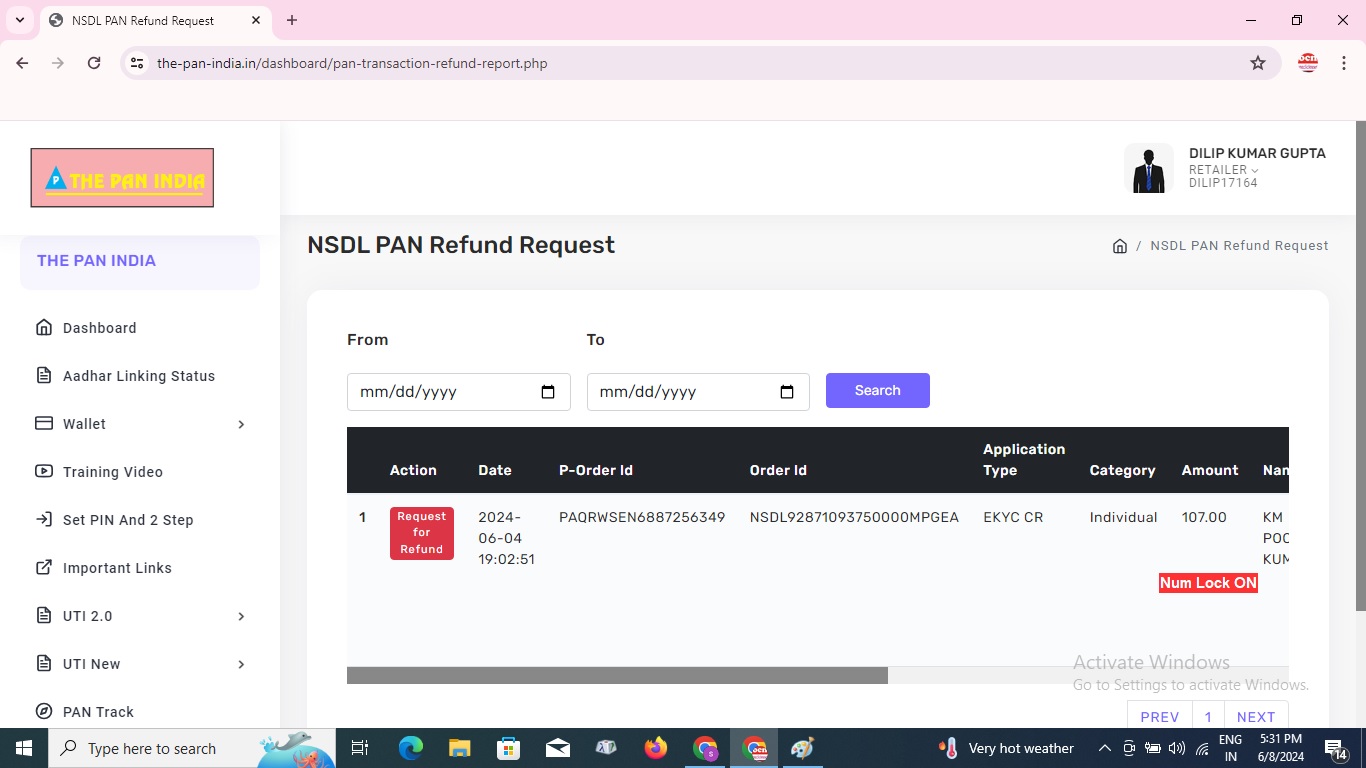Click the Important Links external link icon
Viewport: 1366px width, 768px height.
44,568
